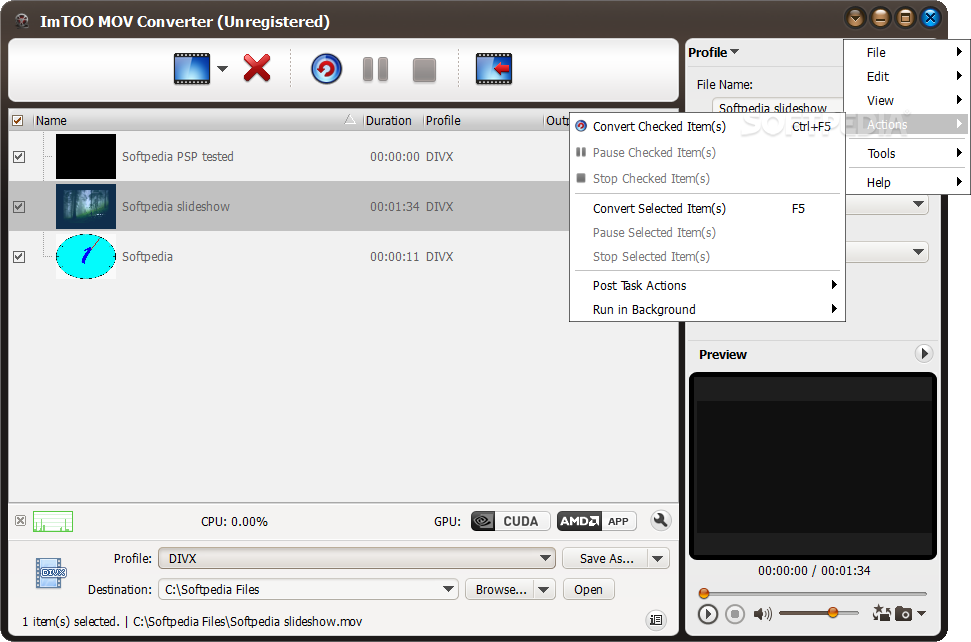Screen dimensions: 971x642
Task: Edit the File Name field
Action: [778, 106]
